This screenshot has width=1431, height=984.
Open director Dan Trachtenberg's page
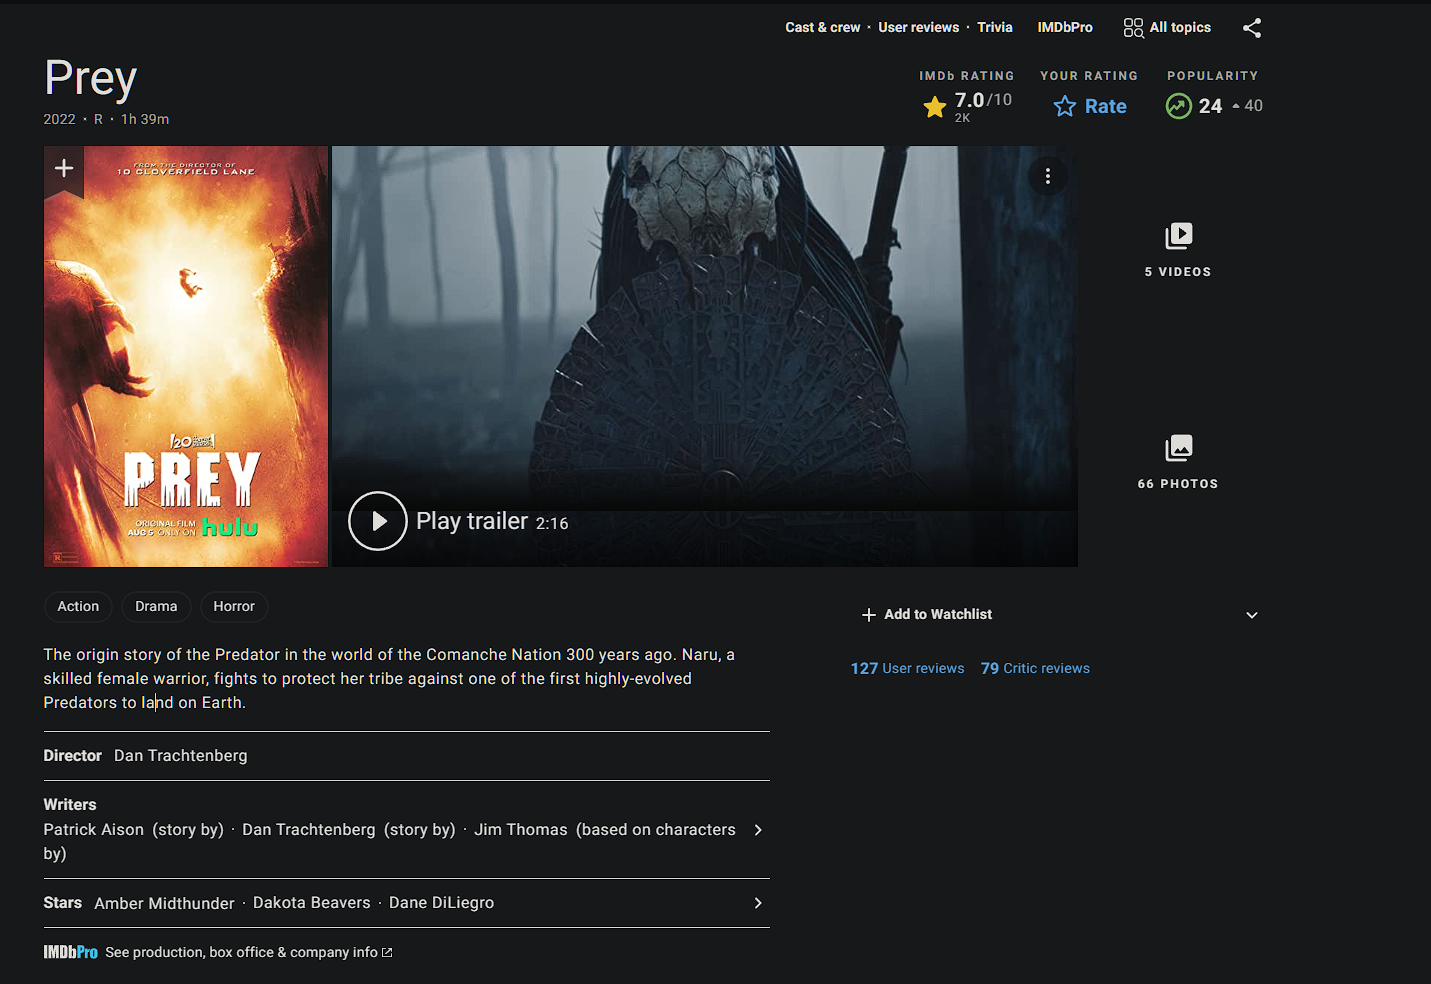[181, 756]
